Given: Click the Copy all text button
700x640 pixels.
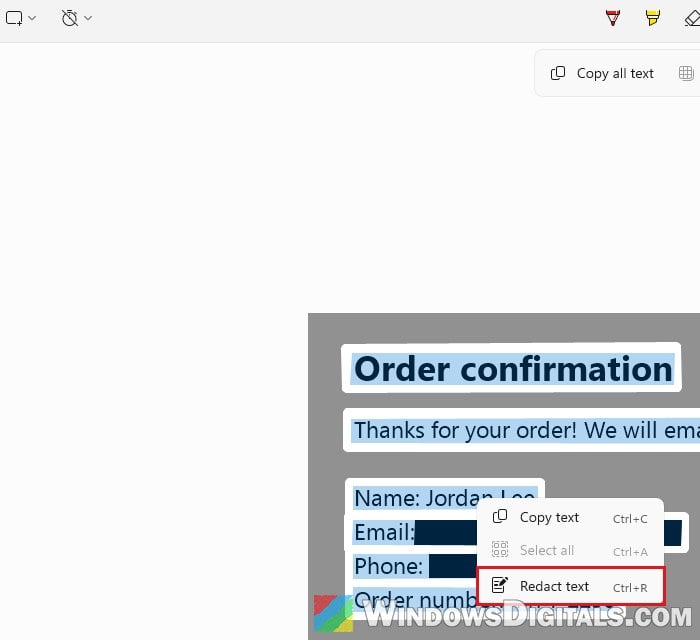Looking at the screenshot, I should [x=602, y=73].
